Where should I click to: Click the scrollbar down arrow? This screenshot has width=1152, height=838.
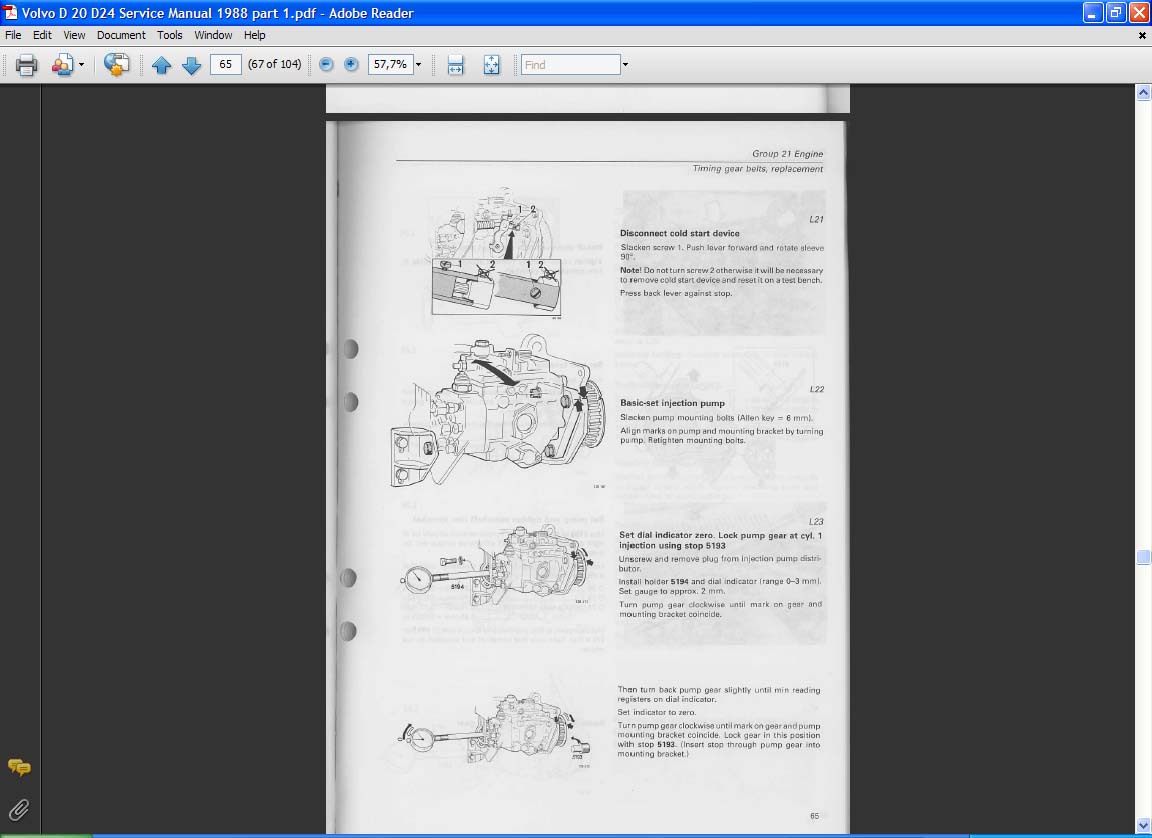tap(1143, 826)
